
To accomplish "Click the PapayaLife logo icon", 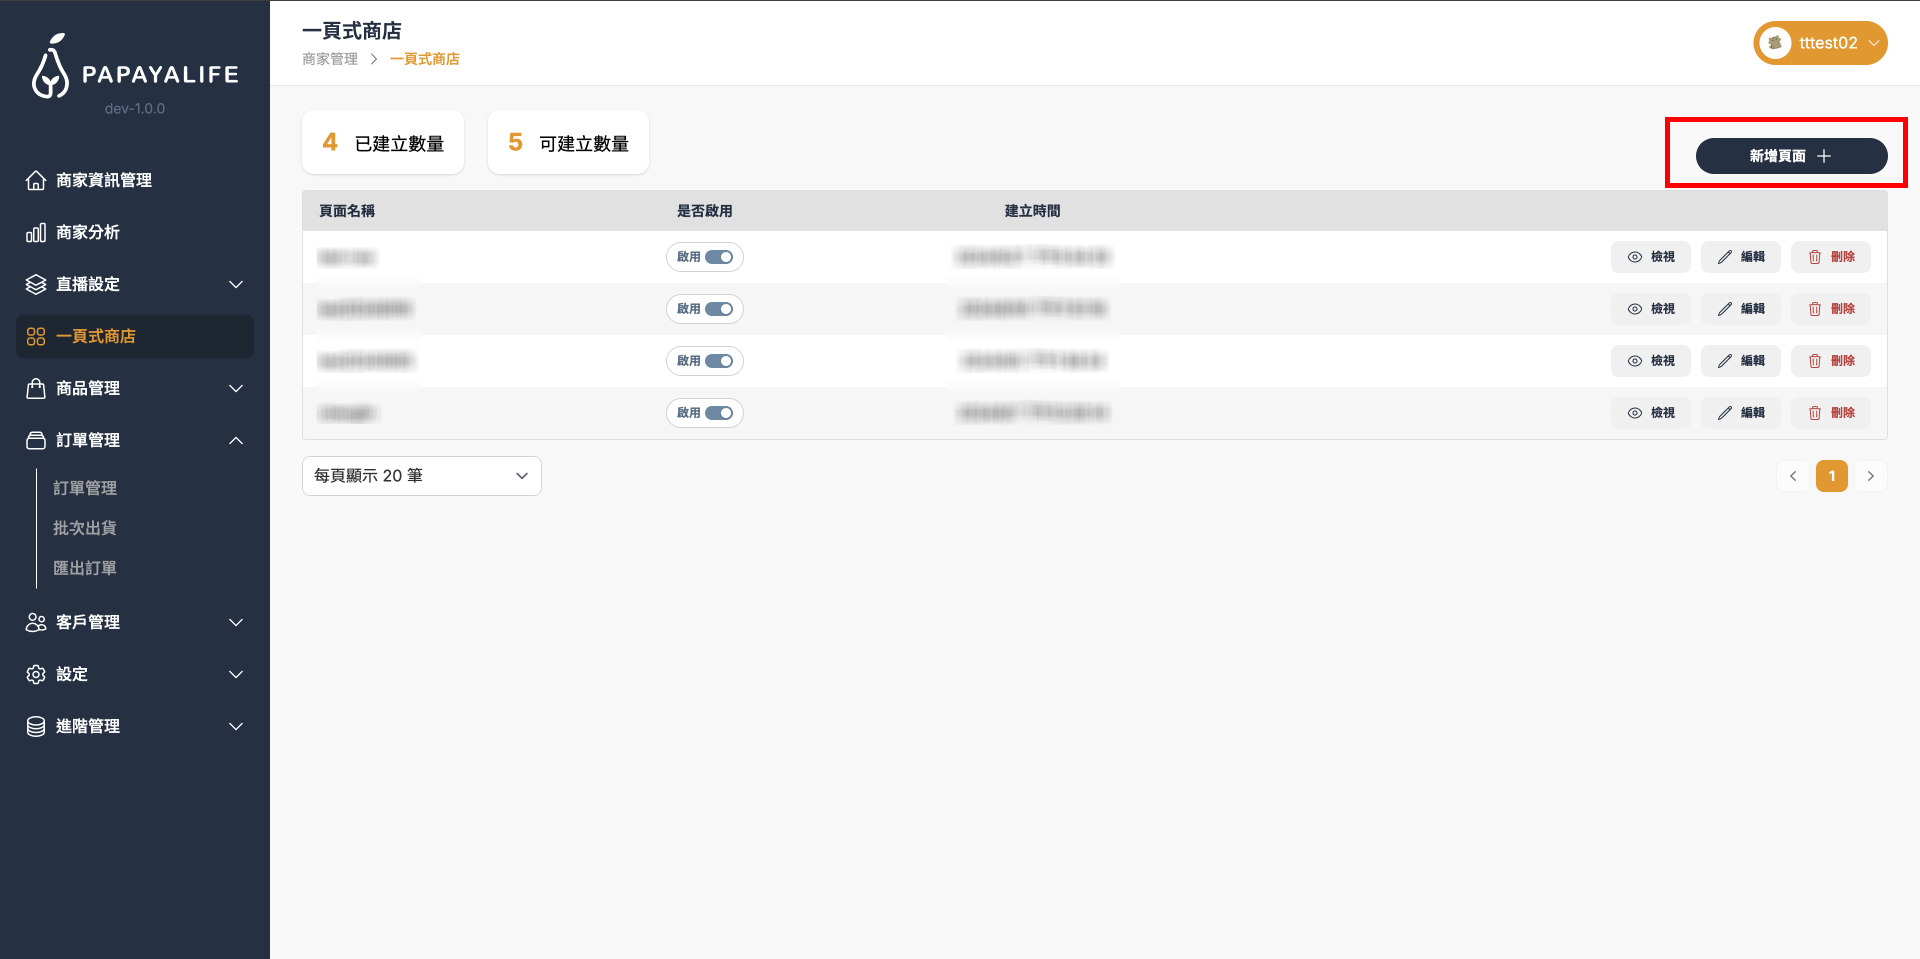I will point(50,68).
